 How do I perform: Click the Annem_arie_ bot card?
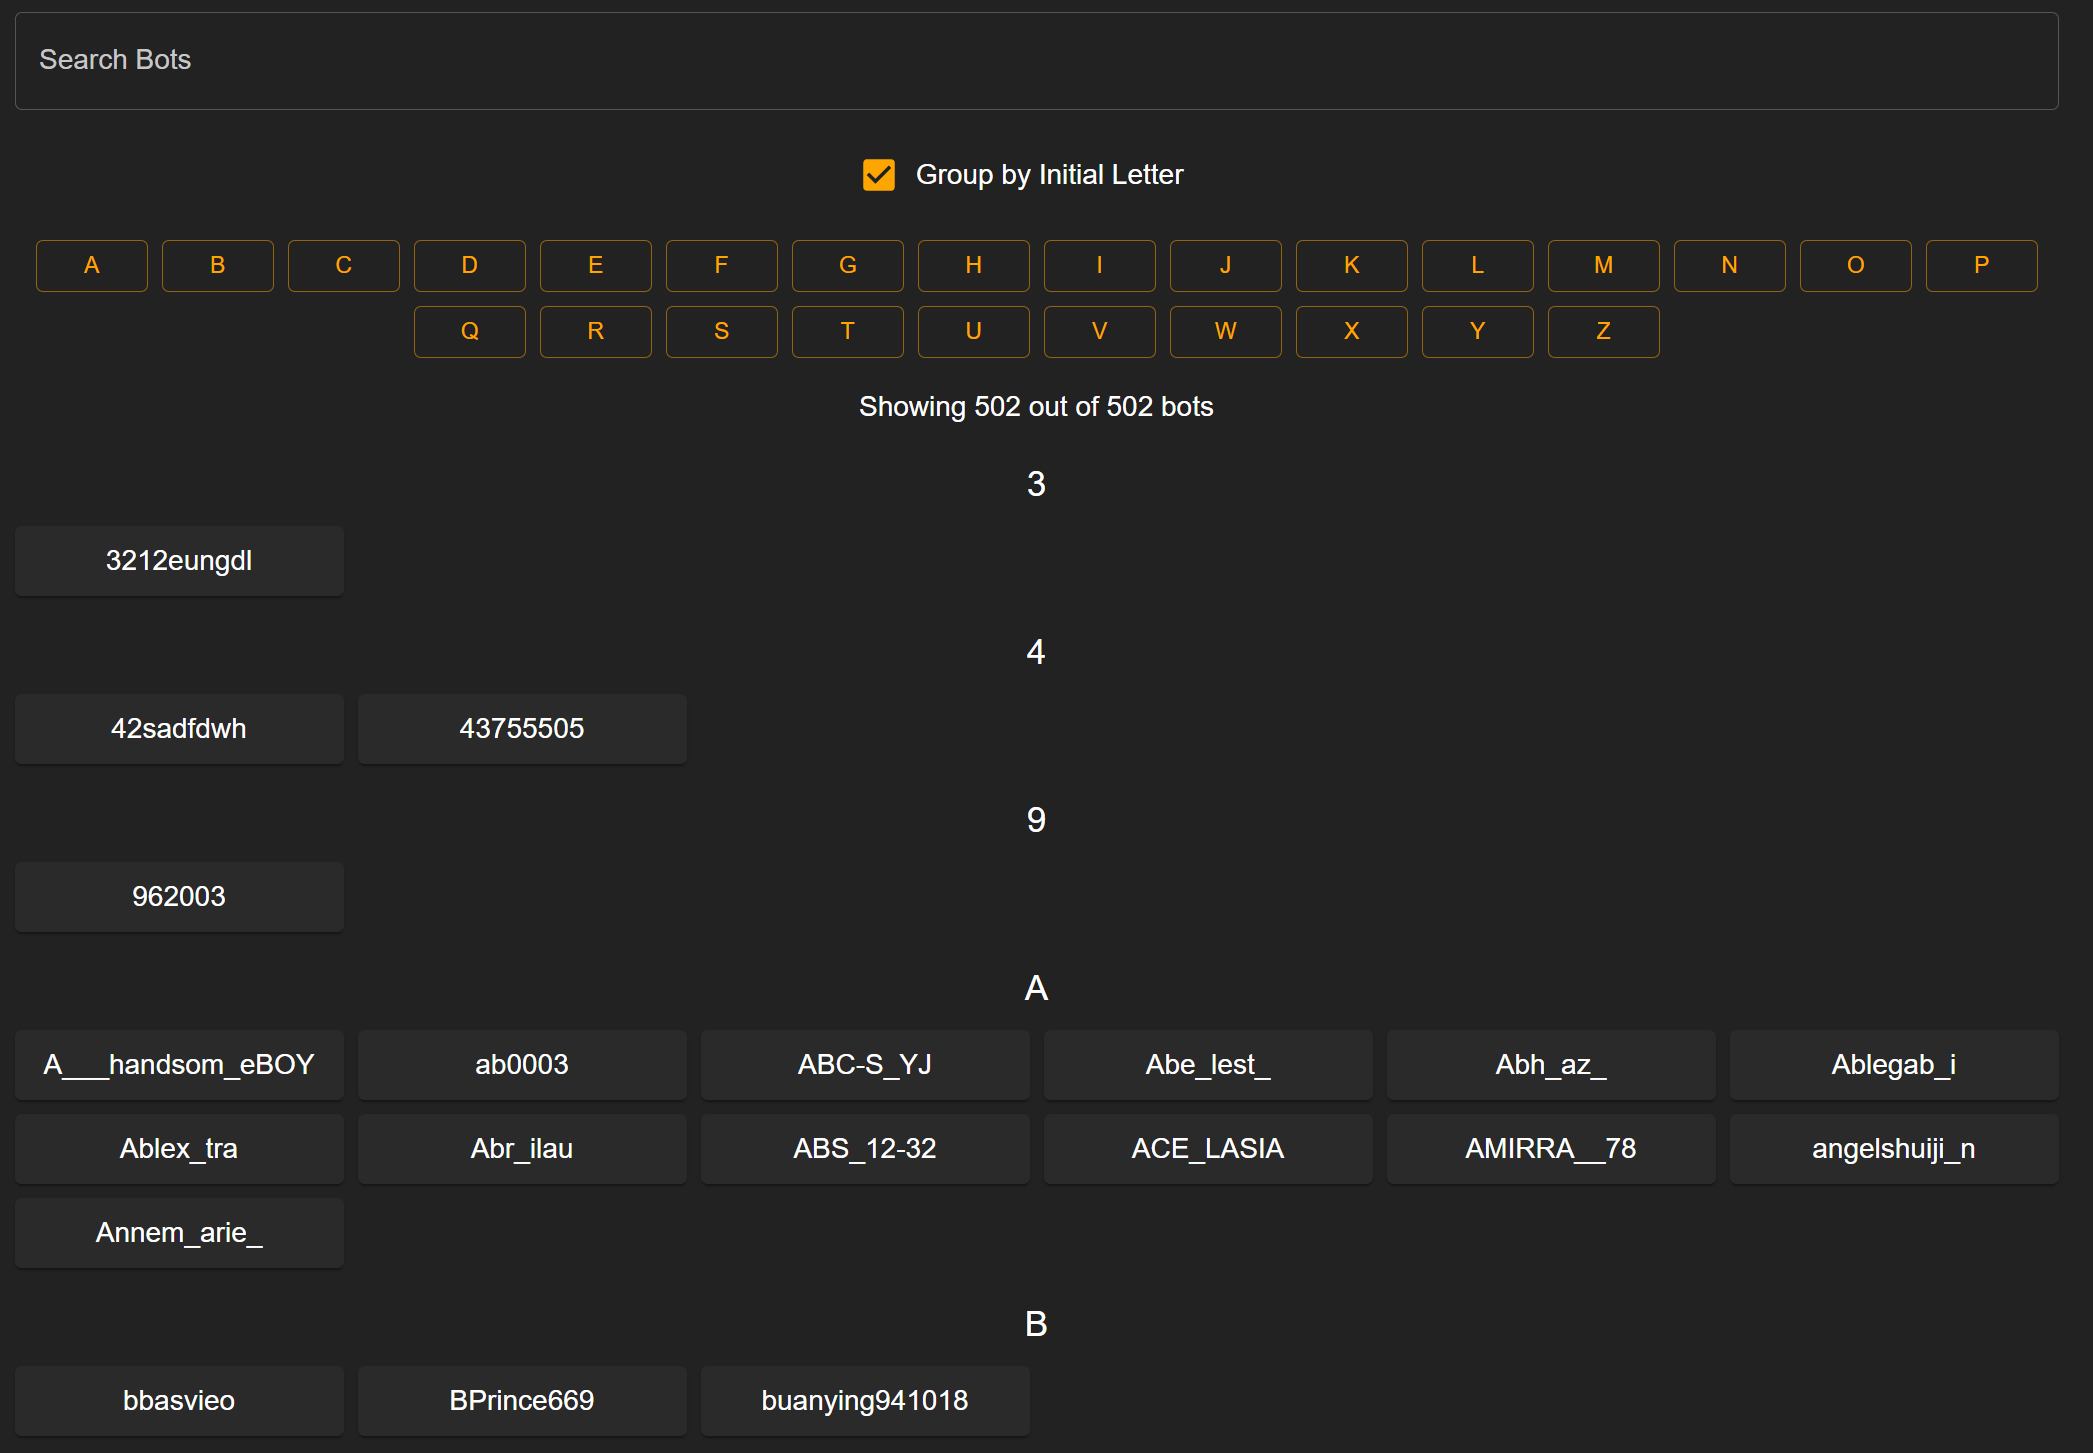point(179,1233)
